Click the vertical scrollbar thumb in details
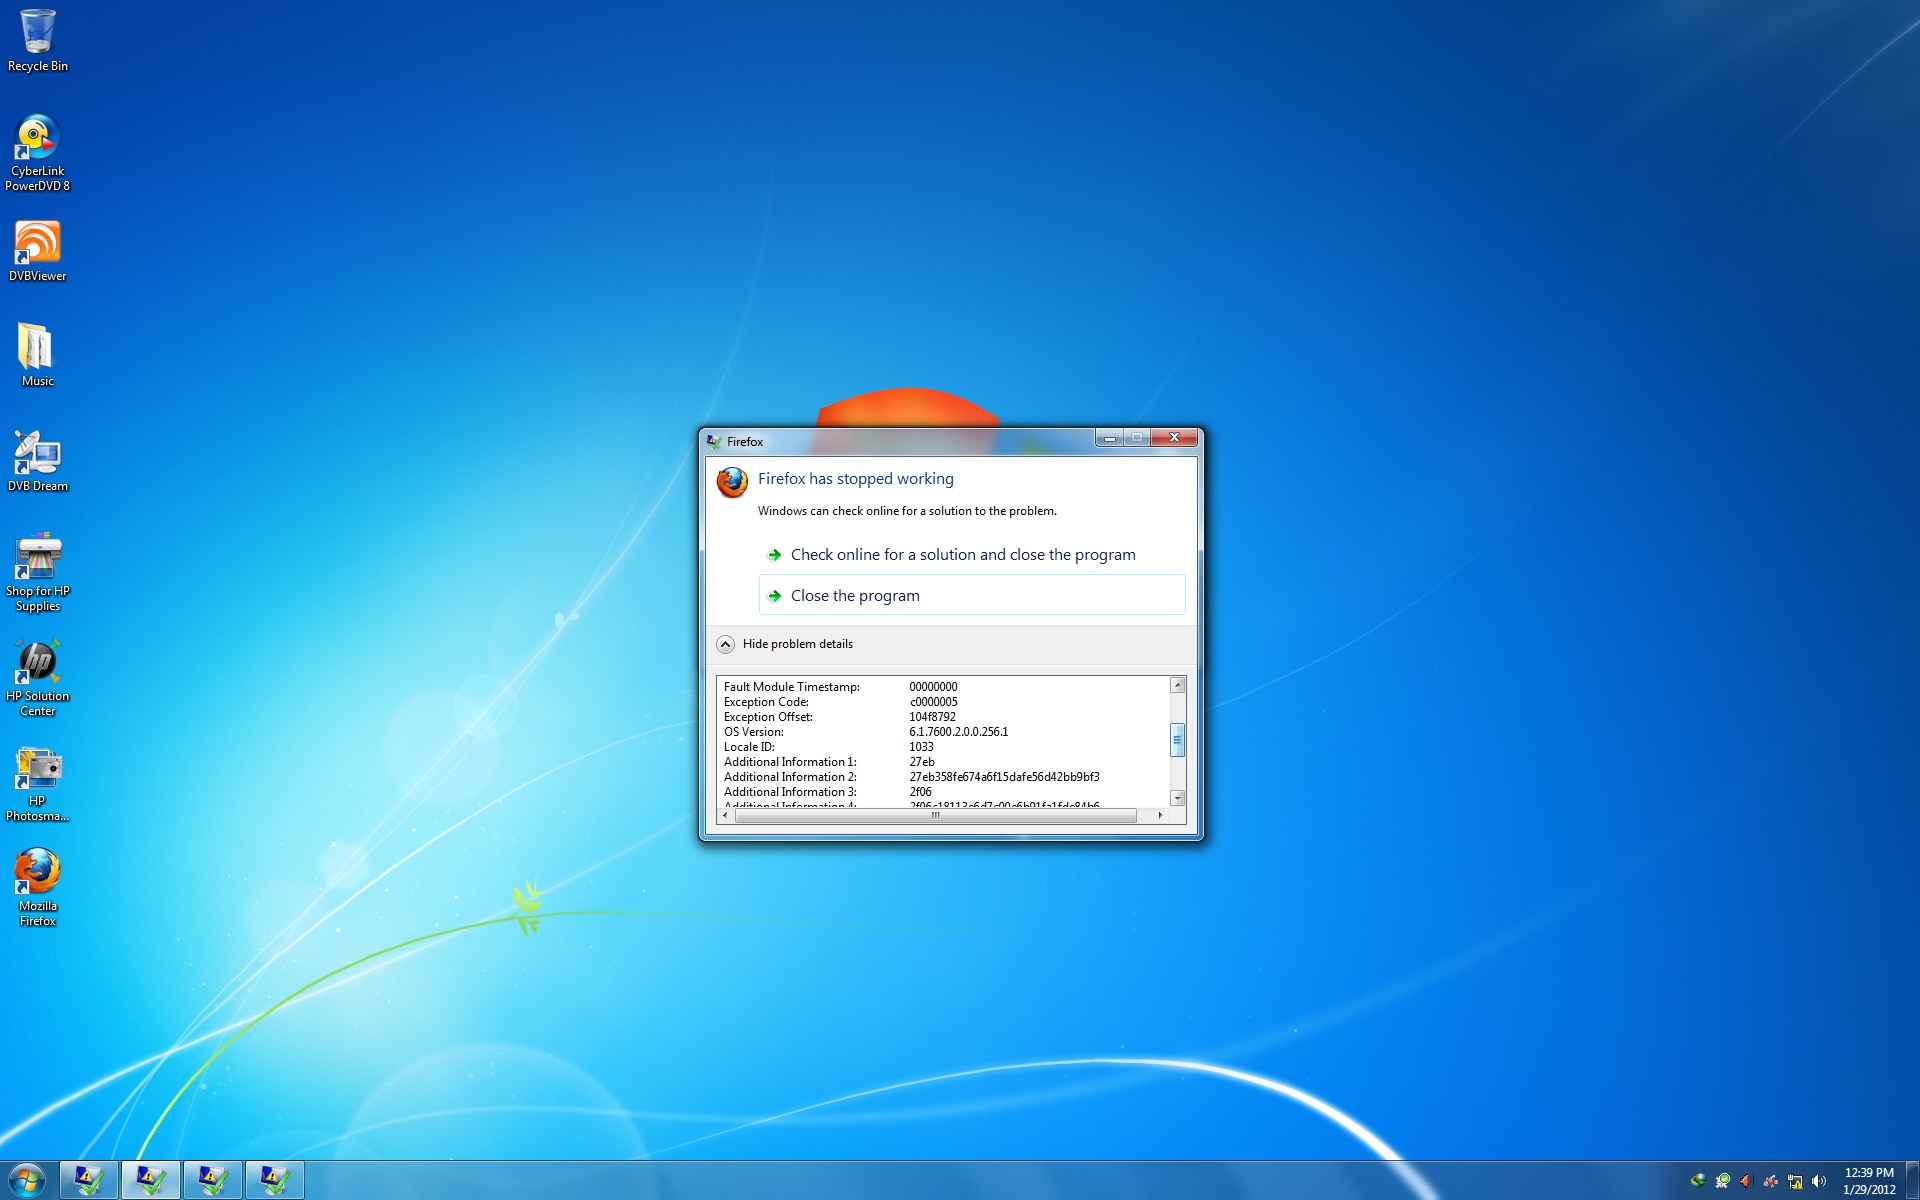 [x=1178, y=740]
